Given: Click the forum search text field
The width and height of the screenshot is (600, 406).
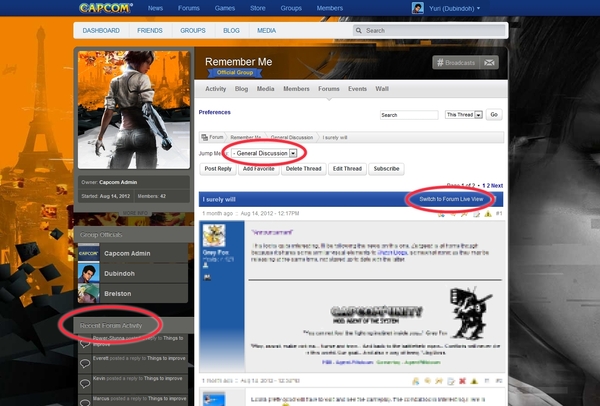Looking at the screenshot, I should [x=410, y=115].
